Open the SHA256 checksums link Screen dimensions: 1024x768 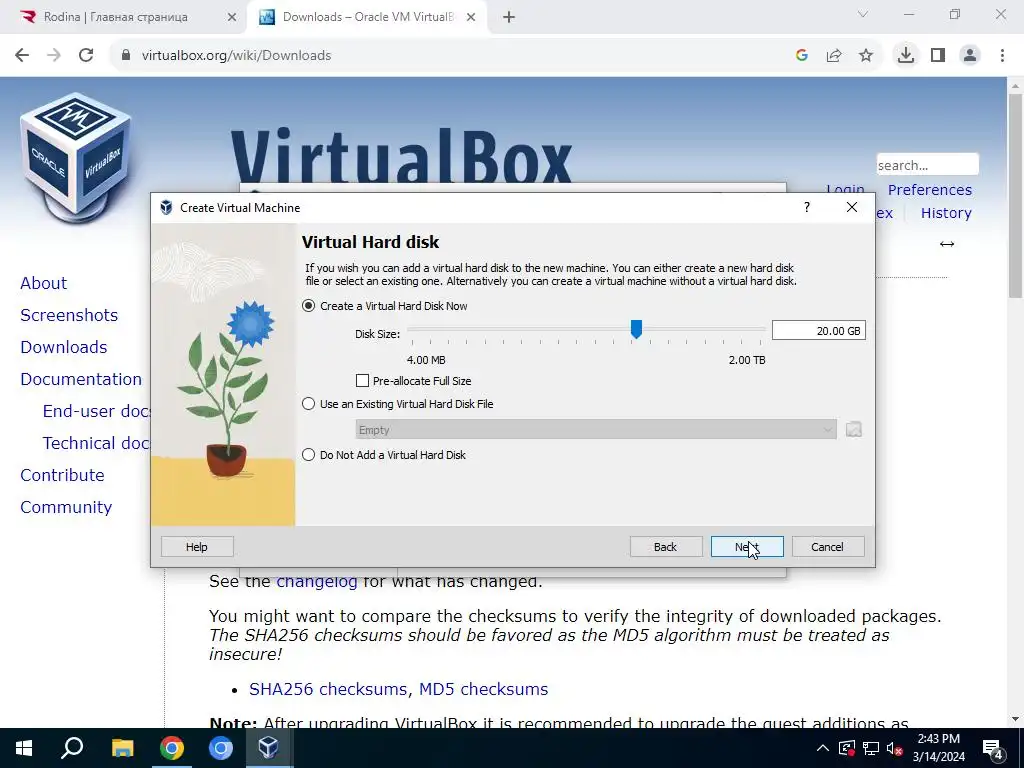328,689
